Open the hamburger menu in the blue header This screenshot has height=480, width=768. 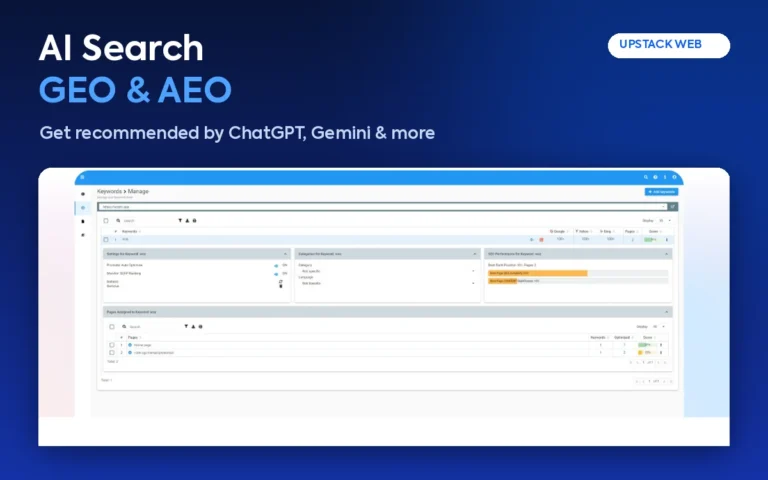pos(82,177)
